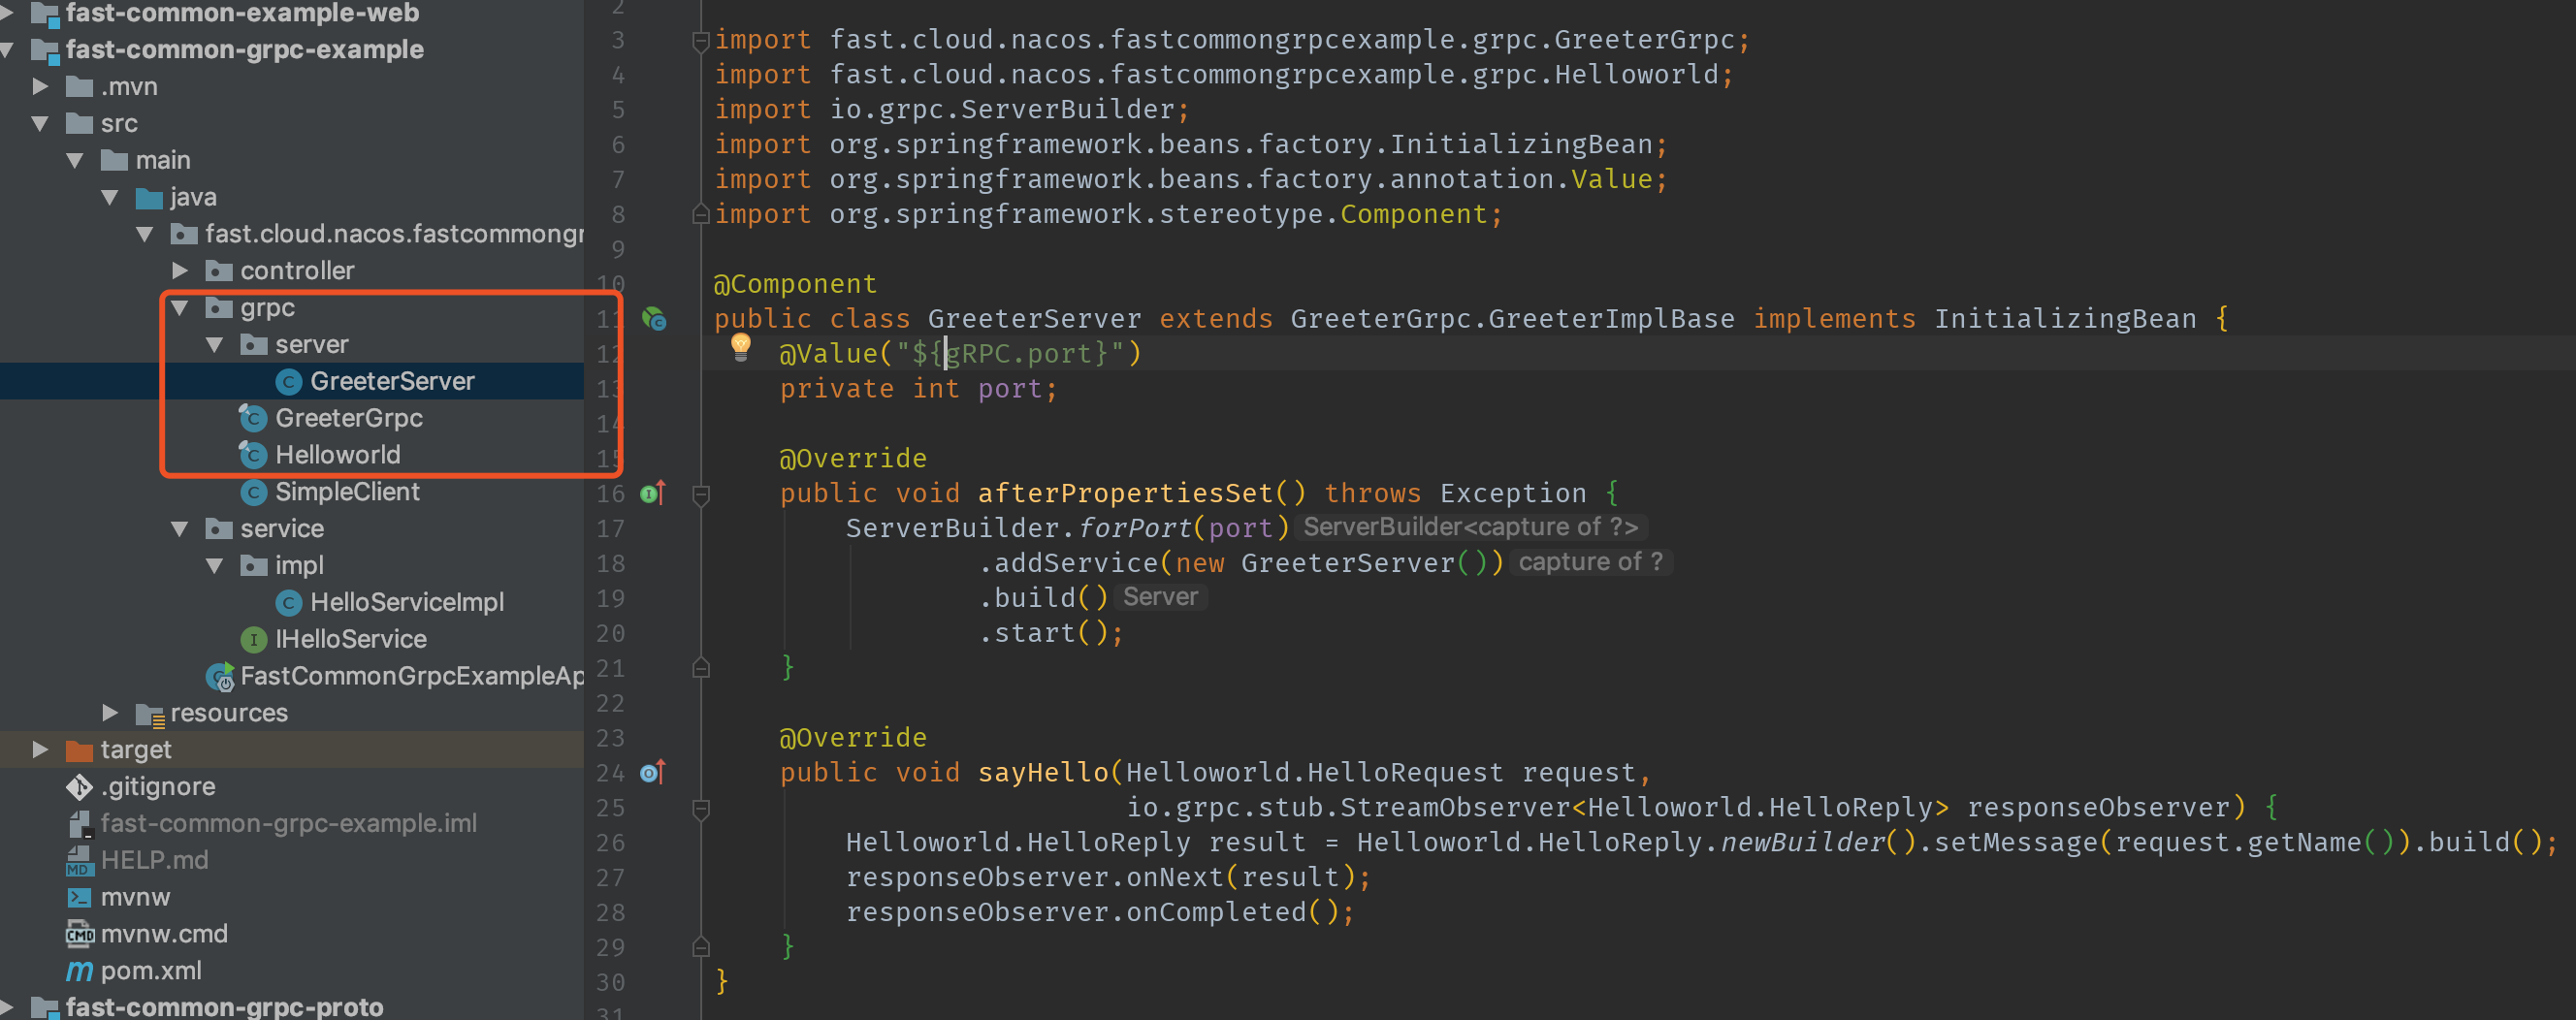Collapse the grpc folder in the project tree

180,308
